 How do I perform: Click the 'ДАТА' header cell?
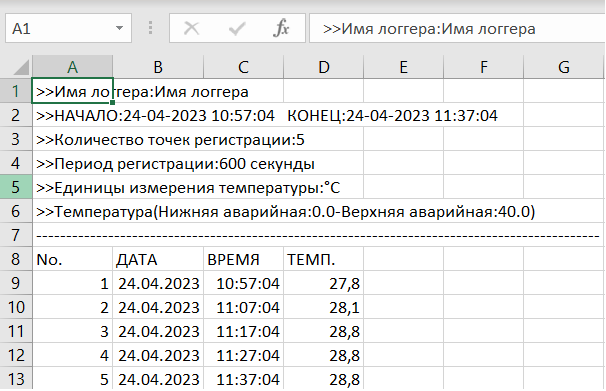(158, 259)
